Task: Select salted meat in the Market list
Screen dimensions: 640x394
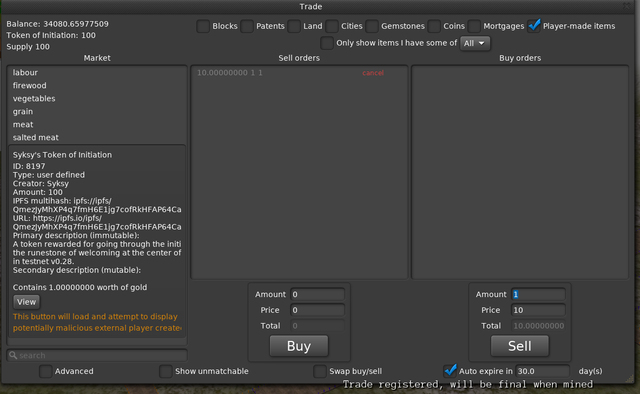Action: (x=97, y=138)
